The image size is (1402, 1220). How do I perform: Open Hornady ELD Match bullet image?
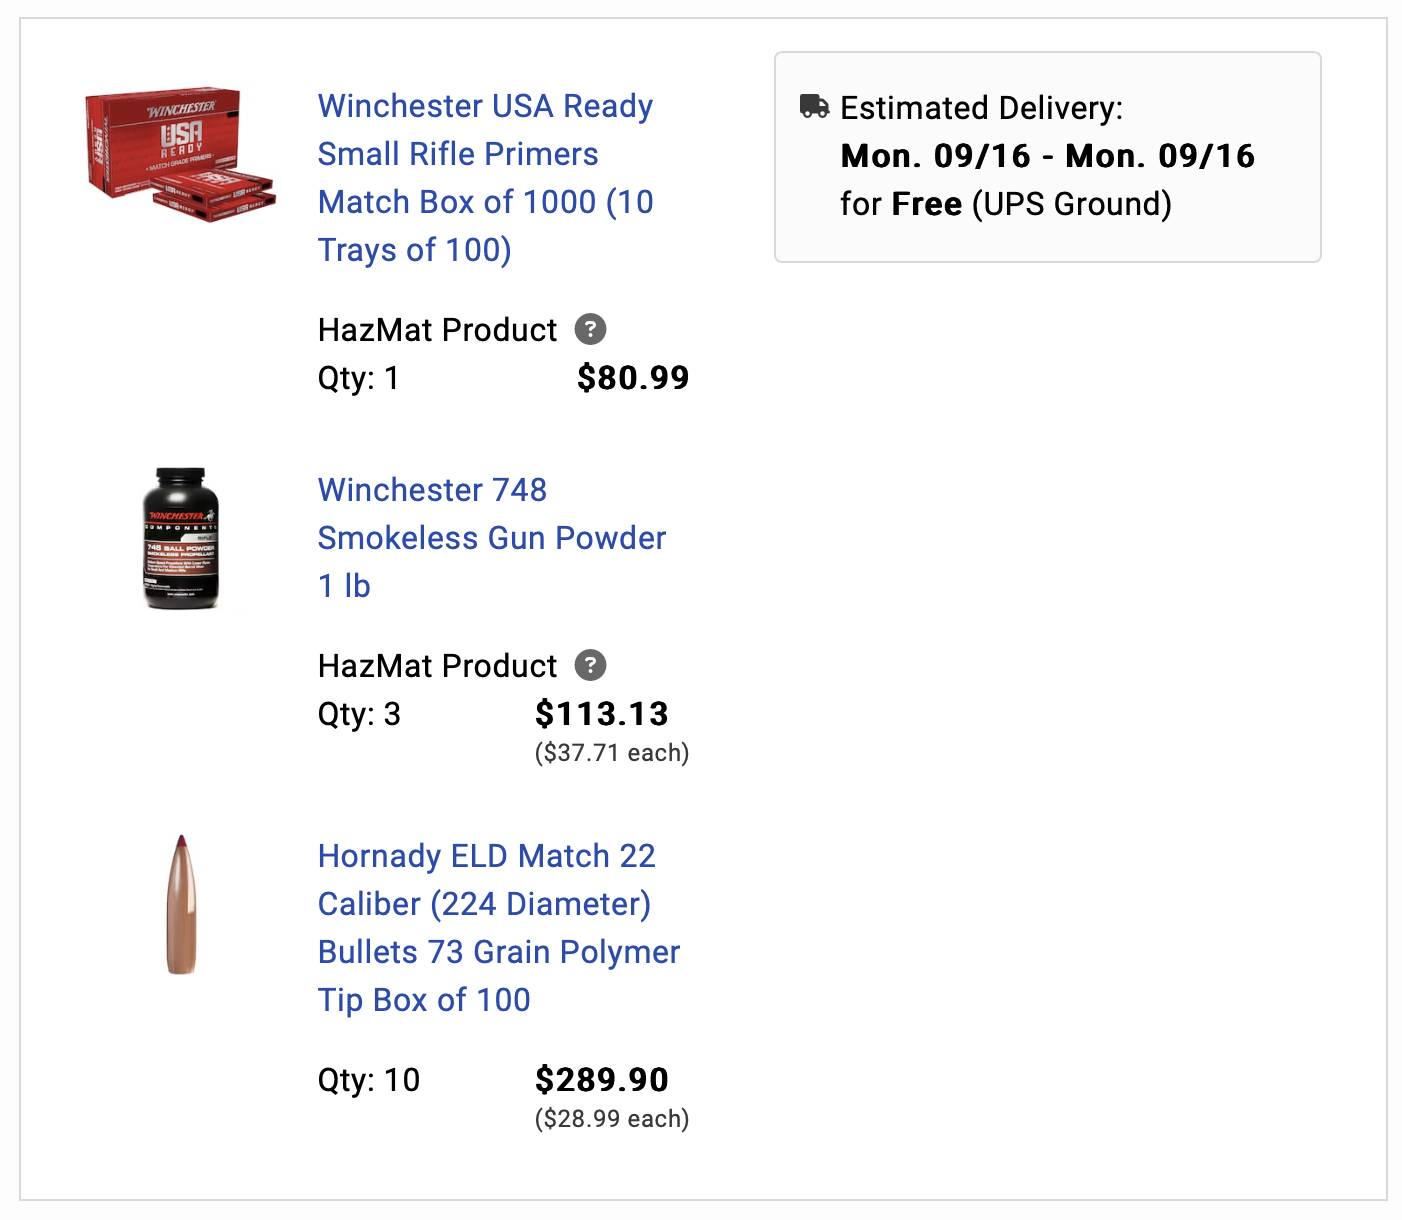tap(181, 904)
